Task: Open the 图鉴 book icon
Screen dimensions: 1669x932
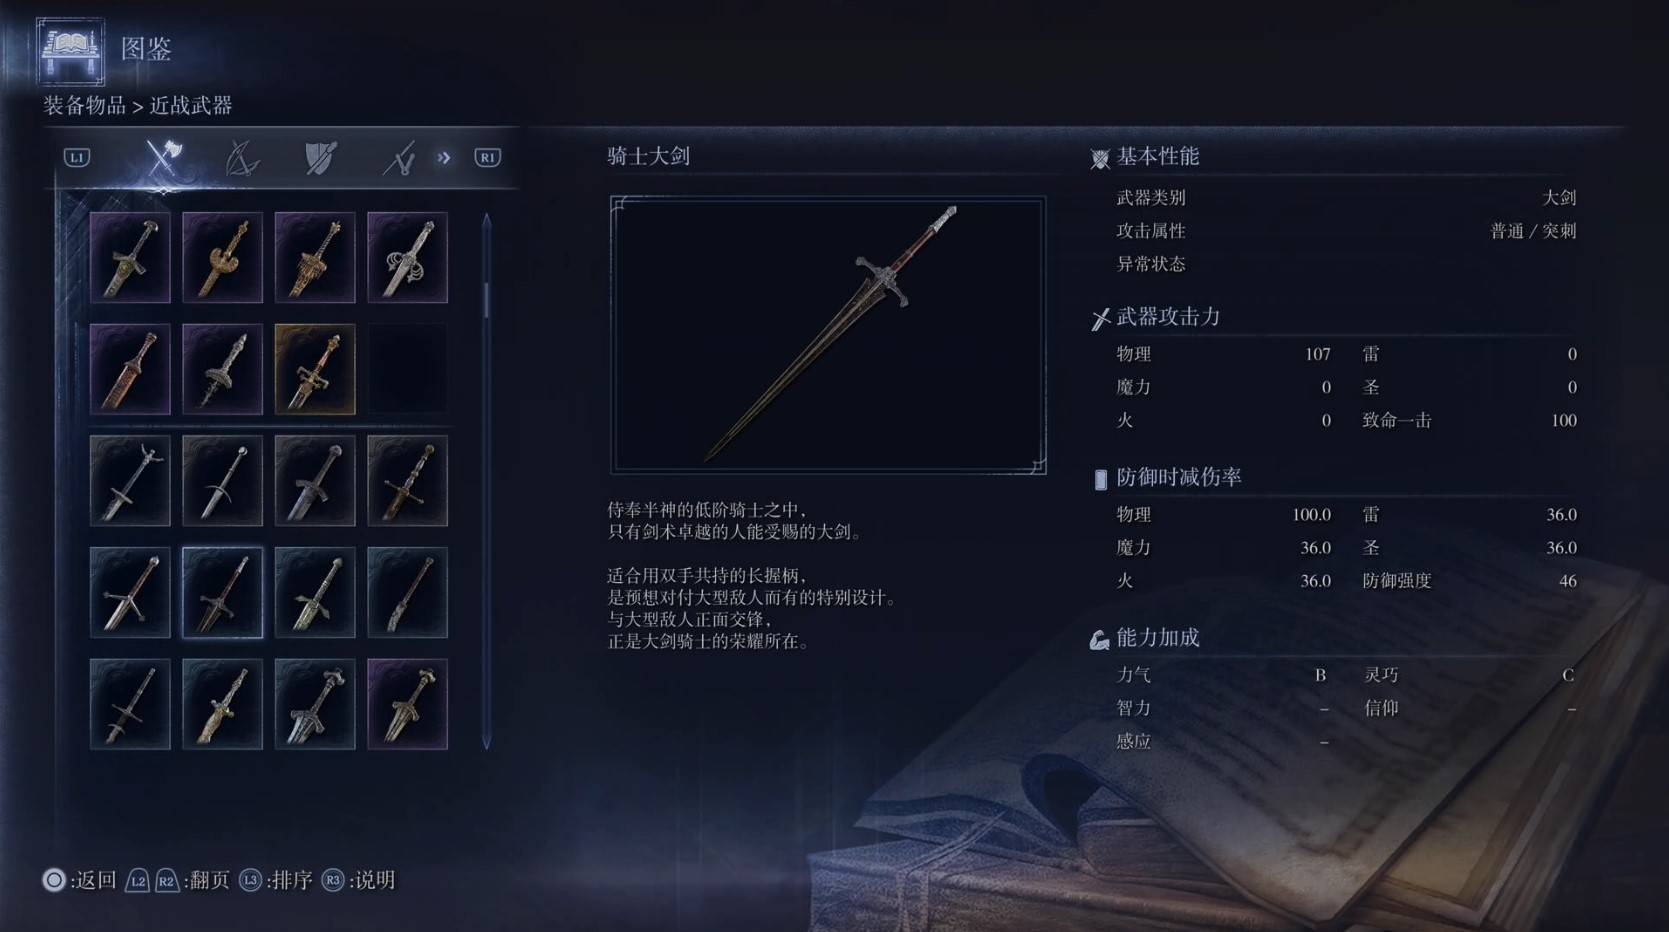Action: pyautogui.click(x=70, y=50)
